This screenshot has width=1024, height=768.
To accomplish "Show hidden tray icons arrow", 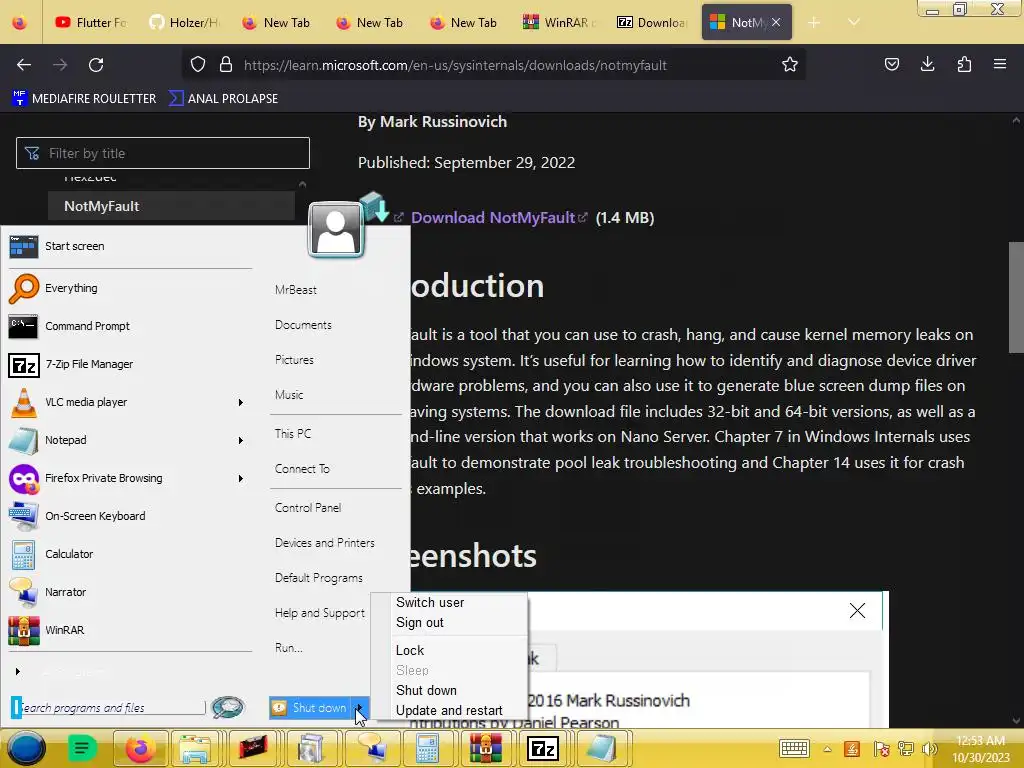I will point(827,749).
